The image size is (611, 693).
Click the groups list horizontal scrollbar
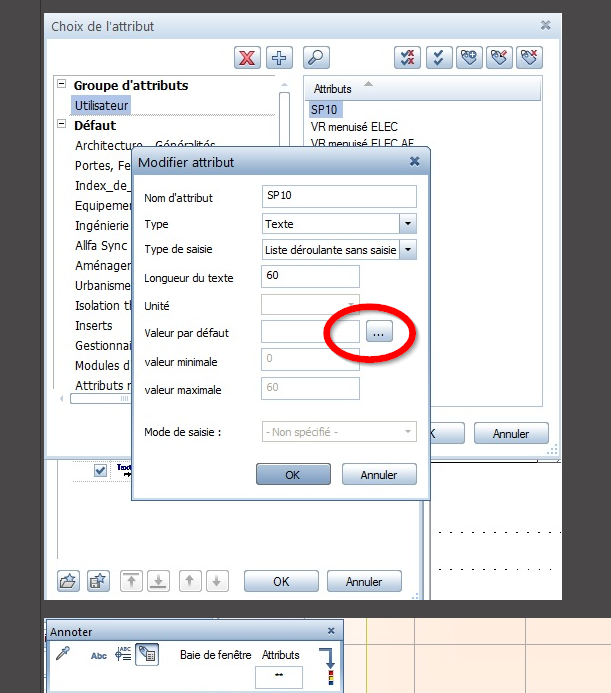(101, 398)
